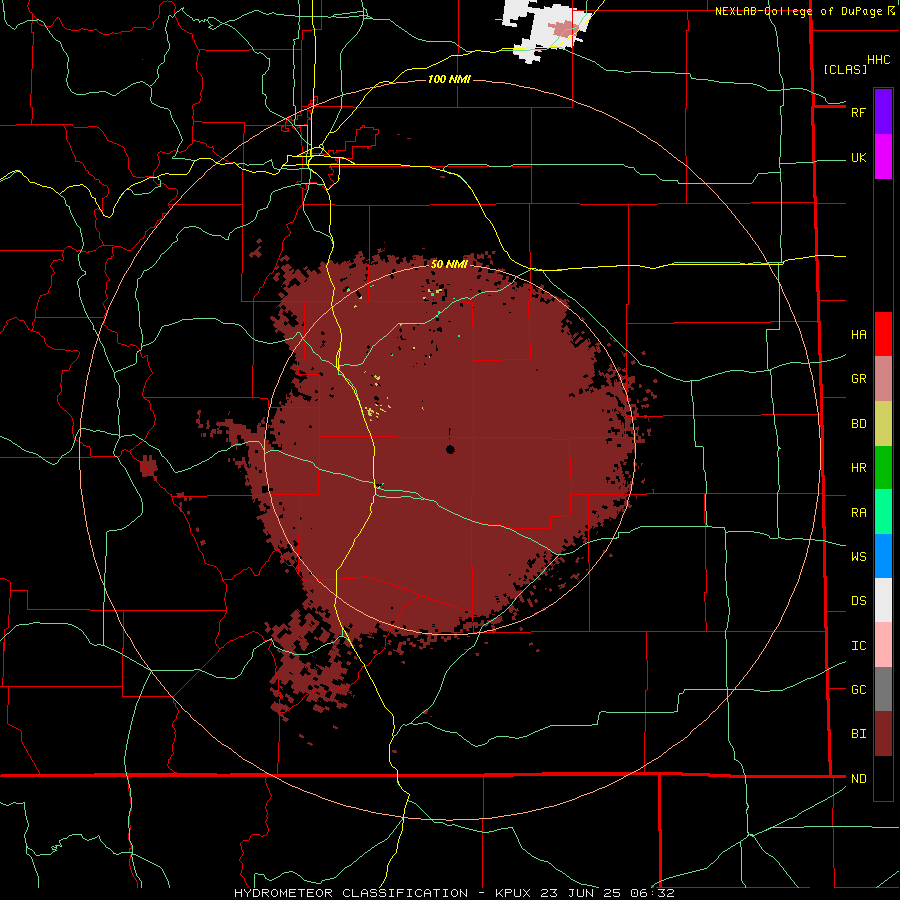Click the DS white legend swatch
Screen dimensions: 900x900
883,600
